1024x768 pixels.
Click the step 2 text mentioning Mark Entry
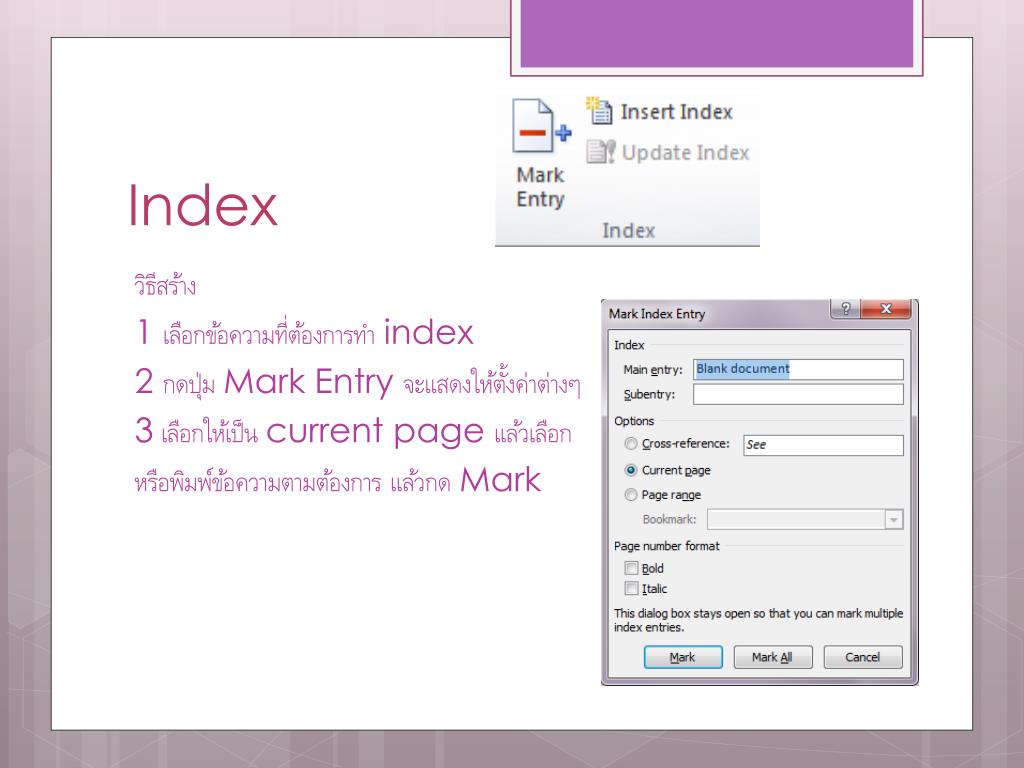(x=358, y=383)
